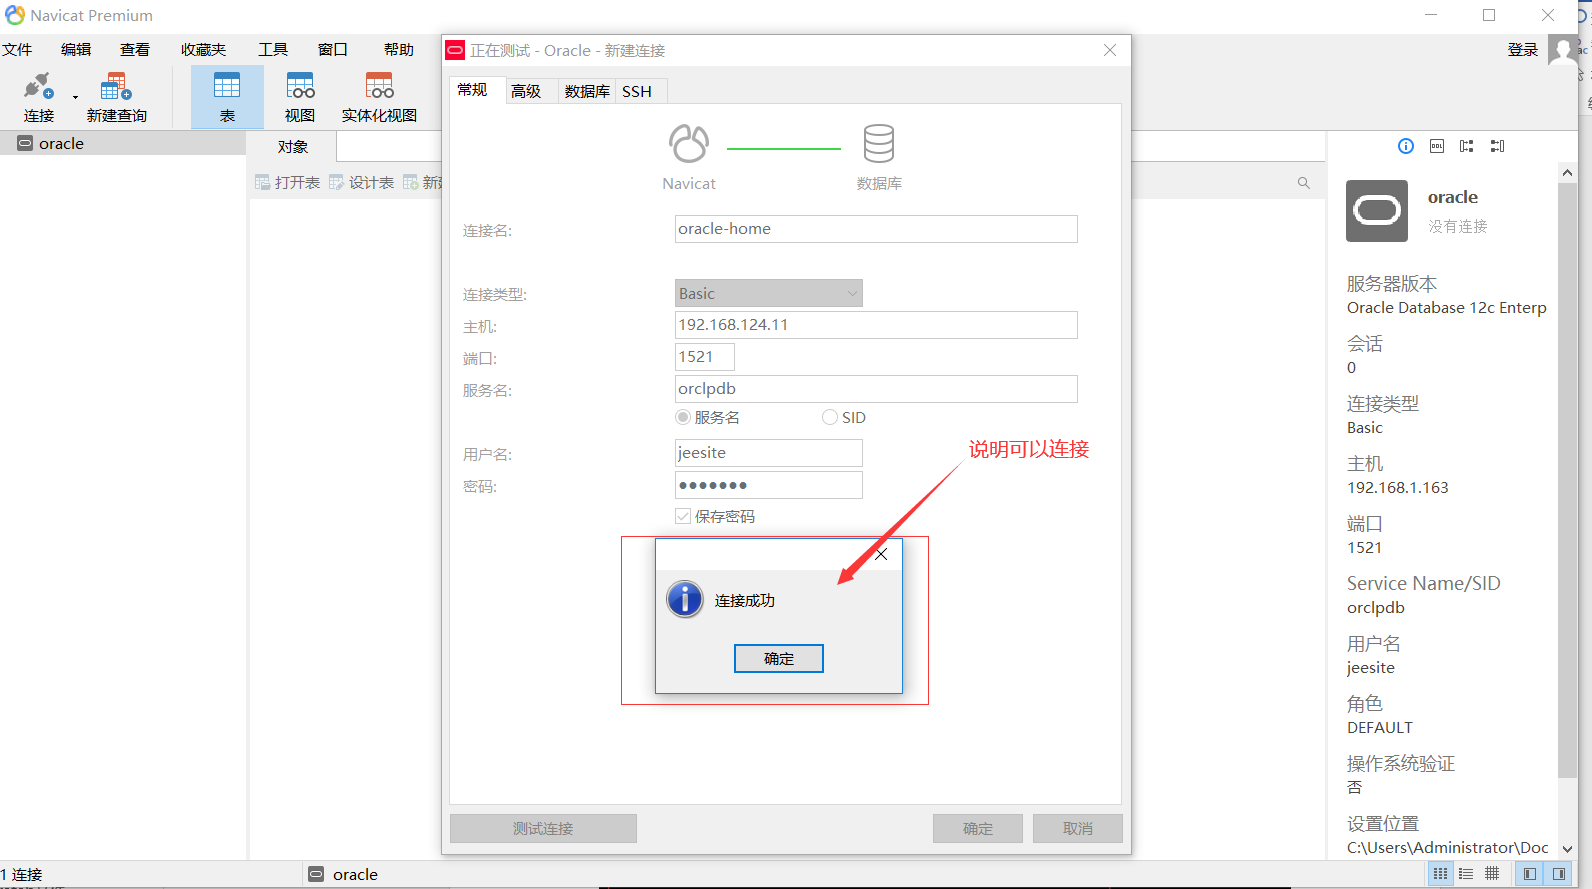Click the 设计表 button
Image resolution: width=1592 pixels, height=889 pixels.
pyautogui.click(x=362, y=182)
